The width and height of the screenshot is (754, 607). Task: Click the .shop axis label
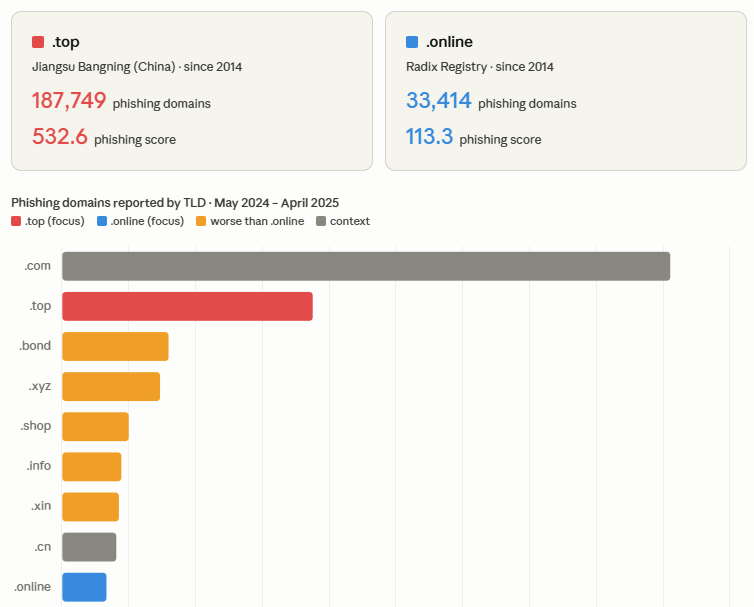(36, 427)
